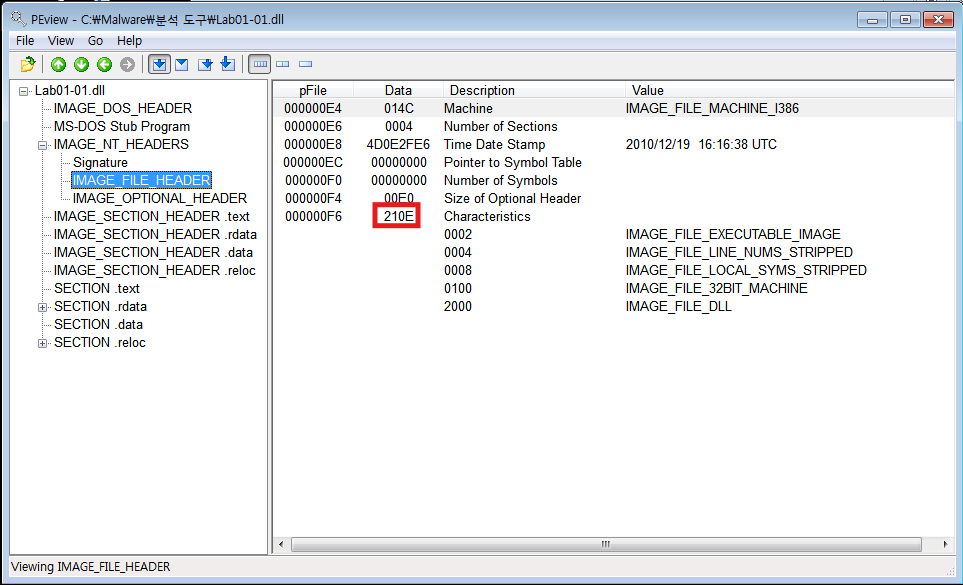This screenshot has height=585, width=963.
Task: Select IMAGE_SECTION_HEADER .data item
Action: coord(153,252)
